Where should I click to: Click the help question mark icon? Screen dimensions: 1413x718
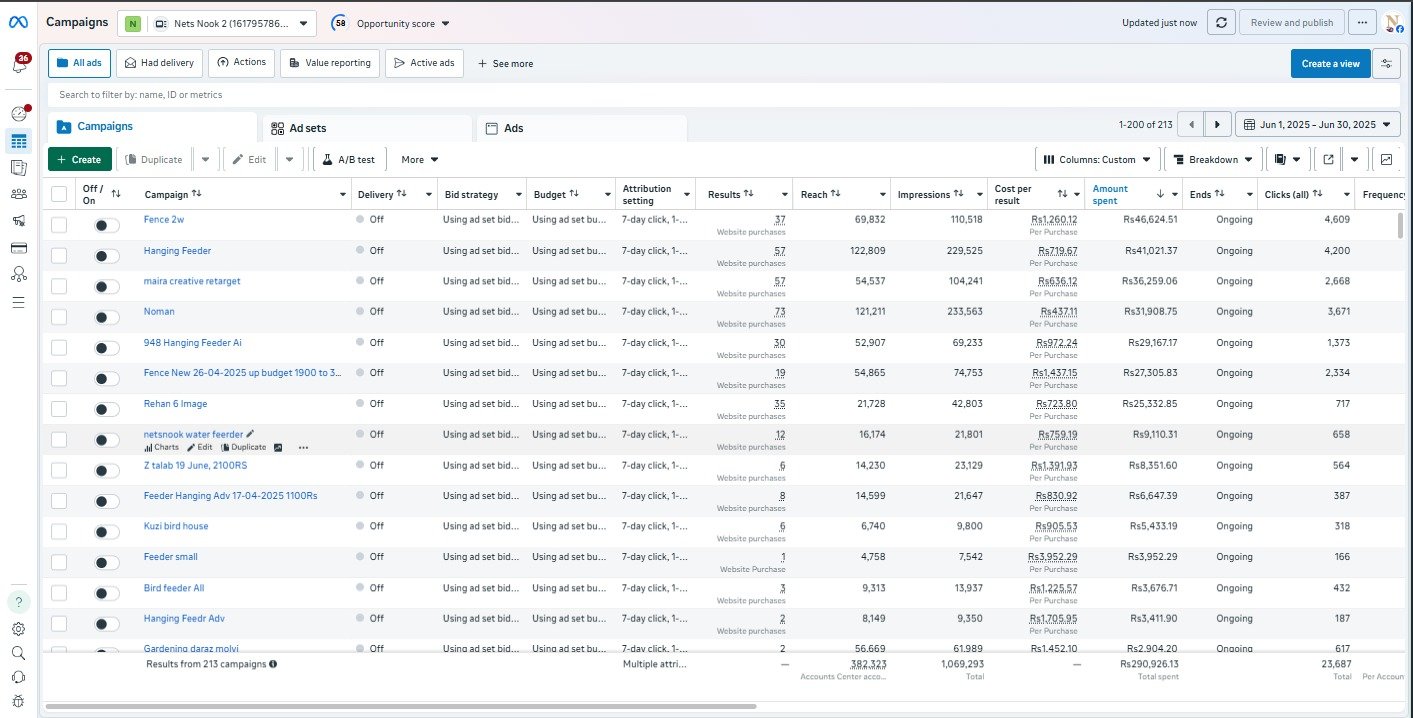pyautogui.click(x=19, y=602)
